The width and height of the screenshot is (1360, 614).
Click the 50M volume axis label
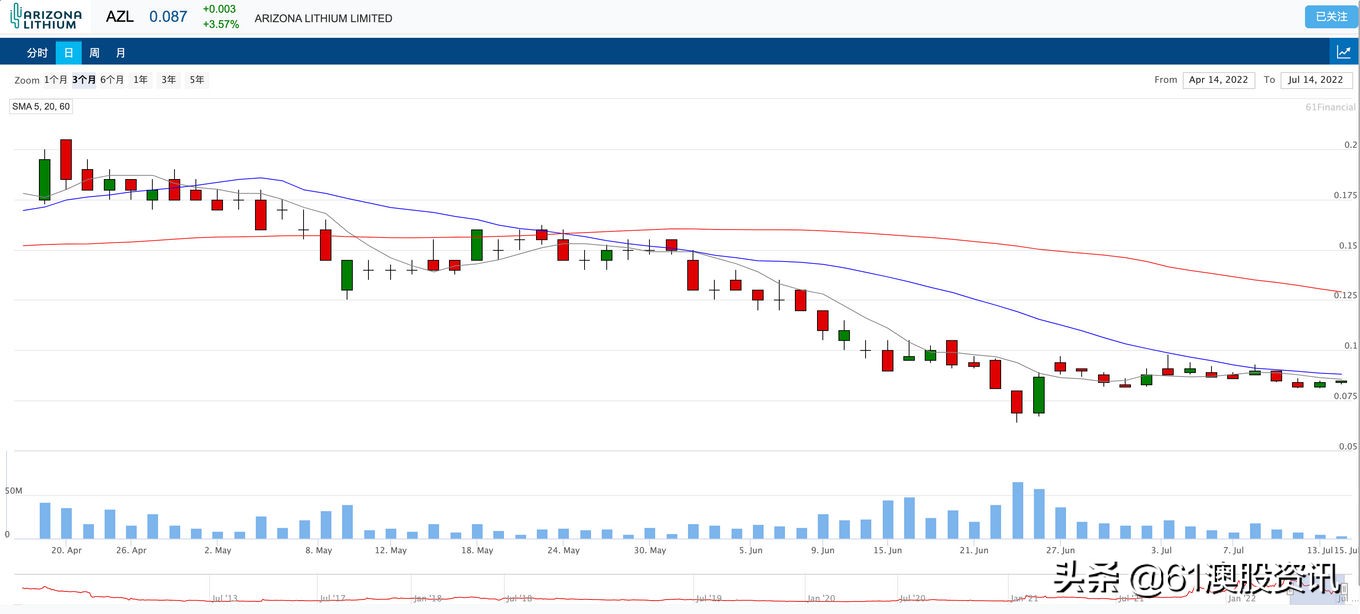[x=14, y=491]
